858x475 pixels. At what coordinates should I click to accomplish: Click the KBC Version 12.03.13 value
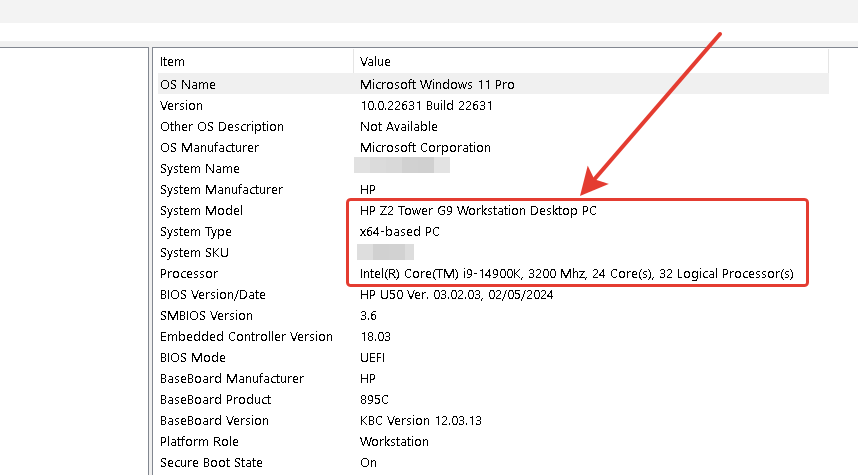(421, 421)
